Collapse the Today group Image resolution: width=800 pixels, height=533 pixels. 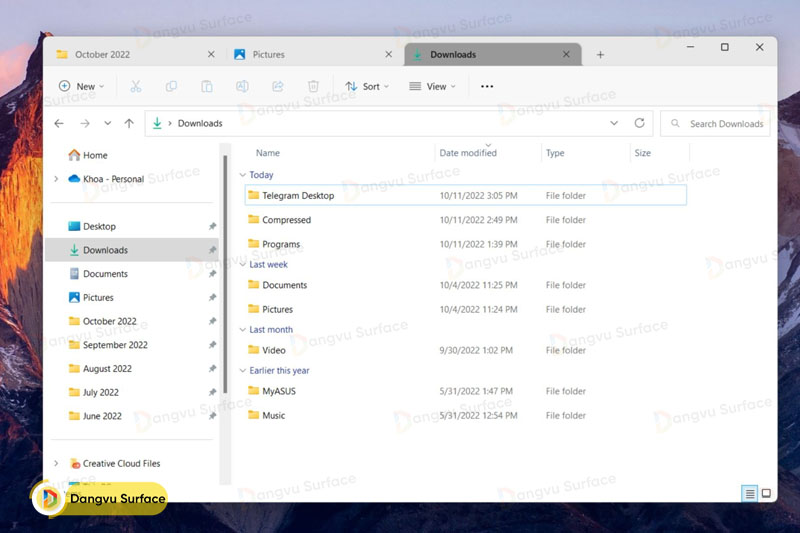[243, 175]
